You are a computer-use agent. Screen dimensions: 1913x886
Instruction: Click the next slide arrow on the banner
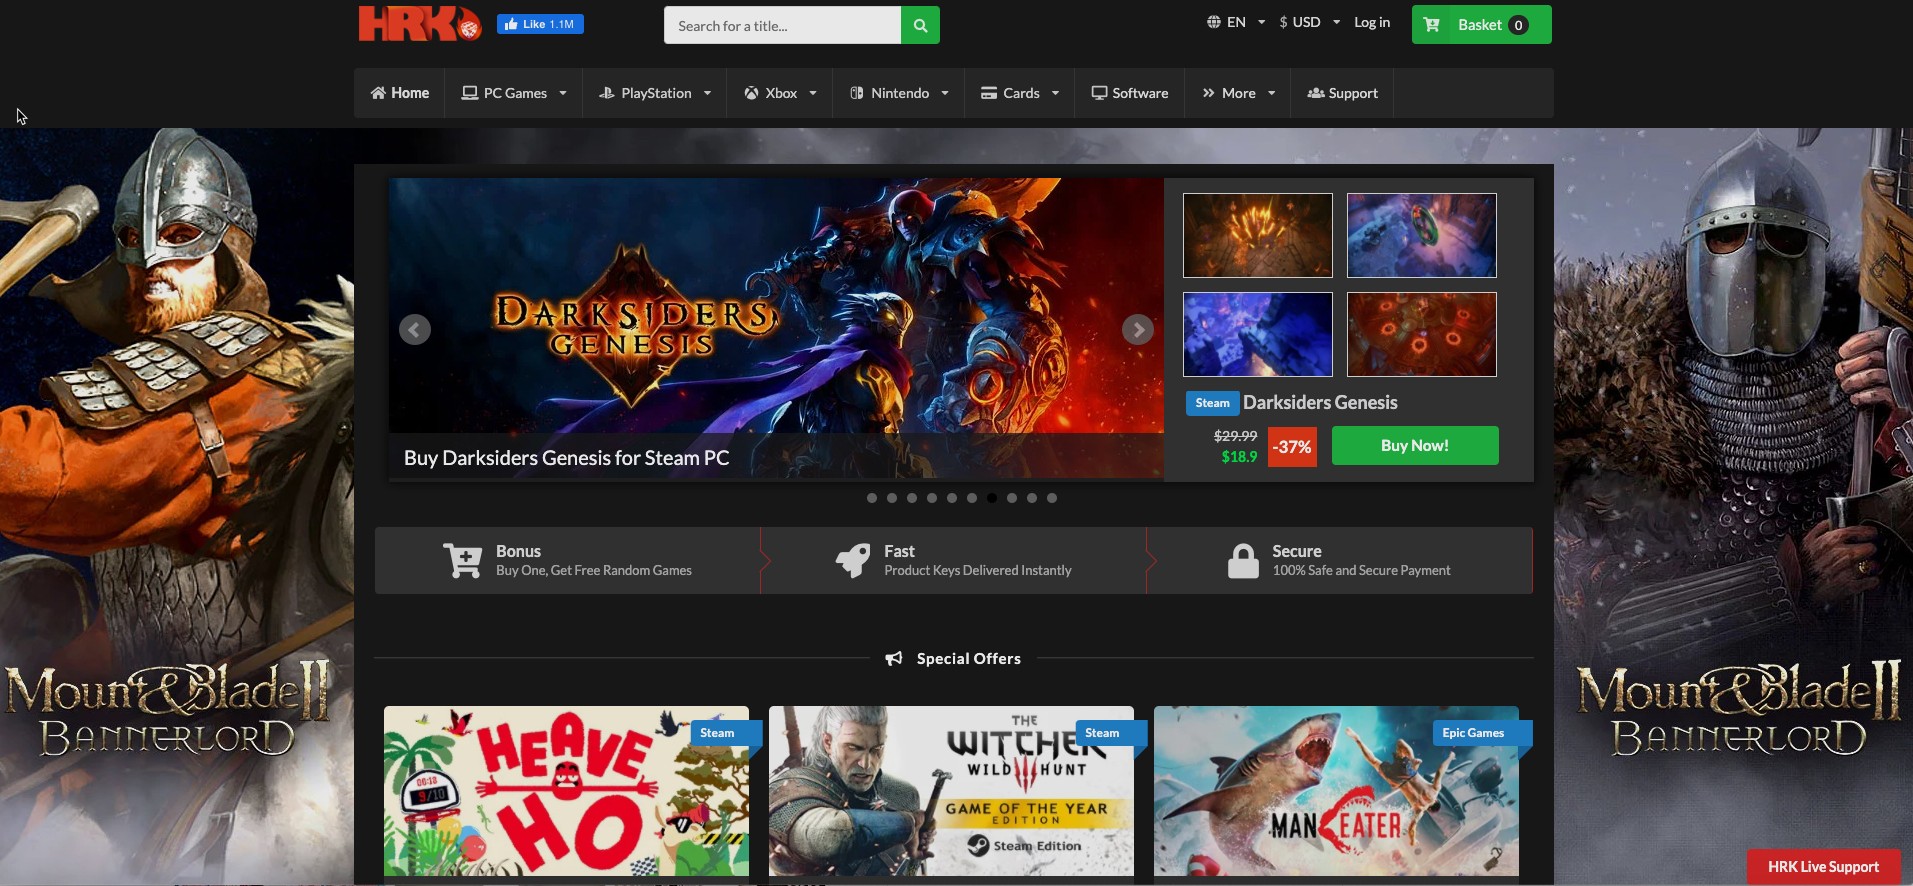pyautogui.click(x=1138, y=330)
